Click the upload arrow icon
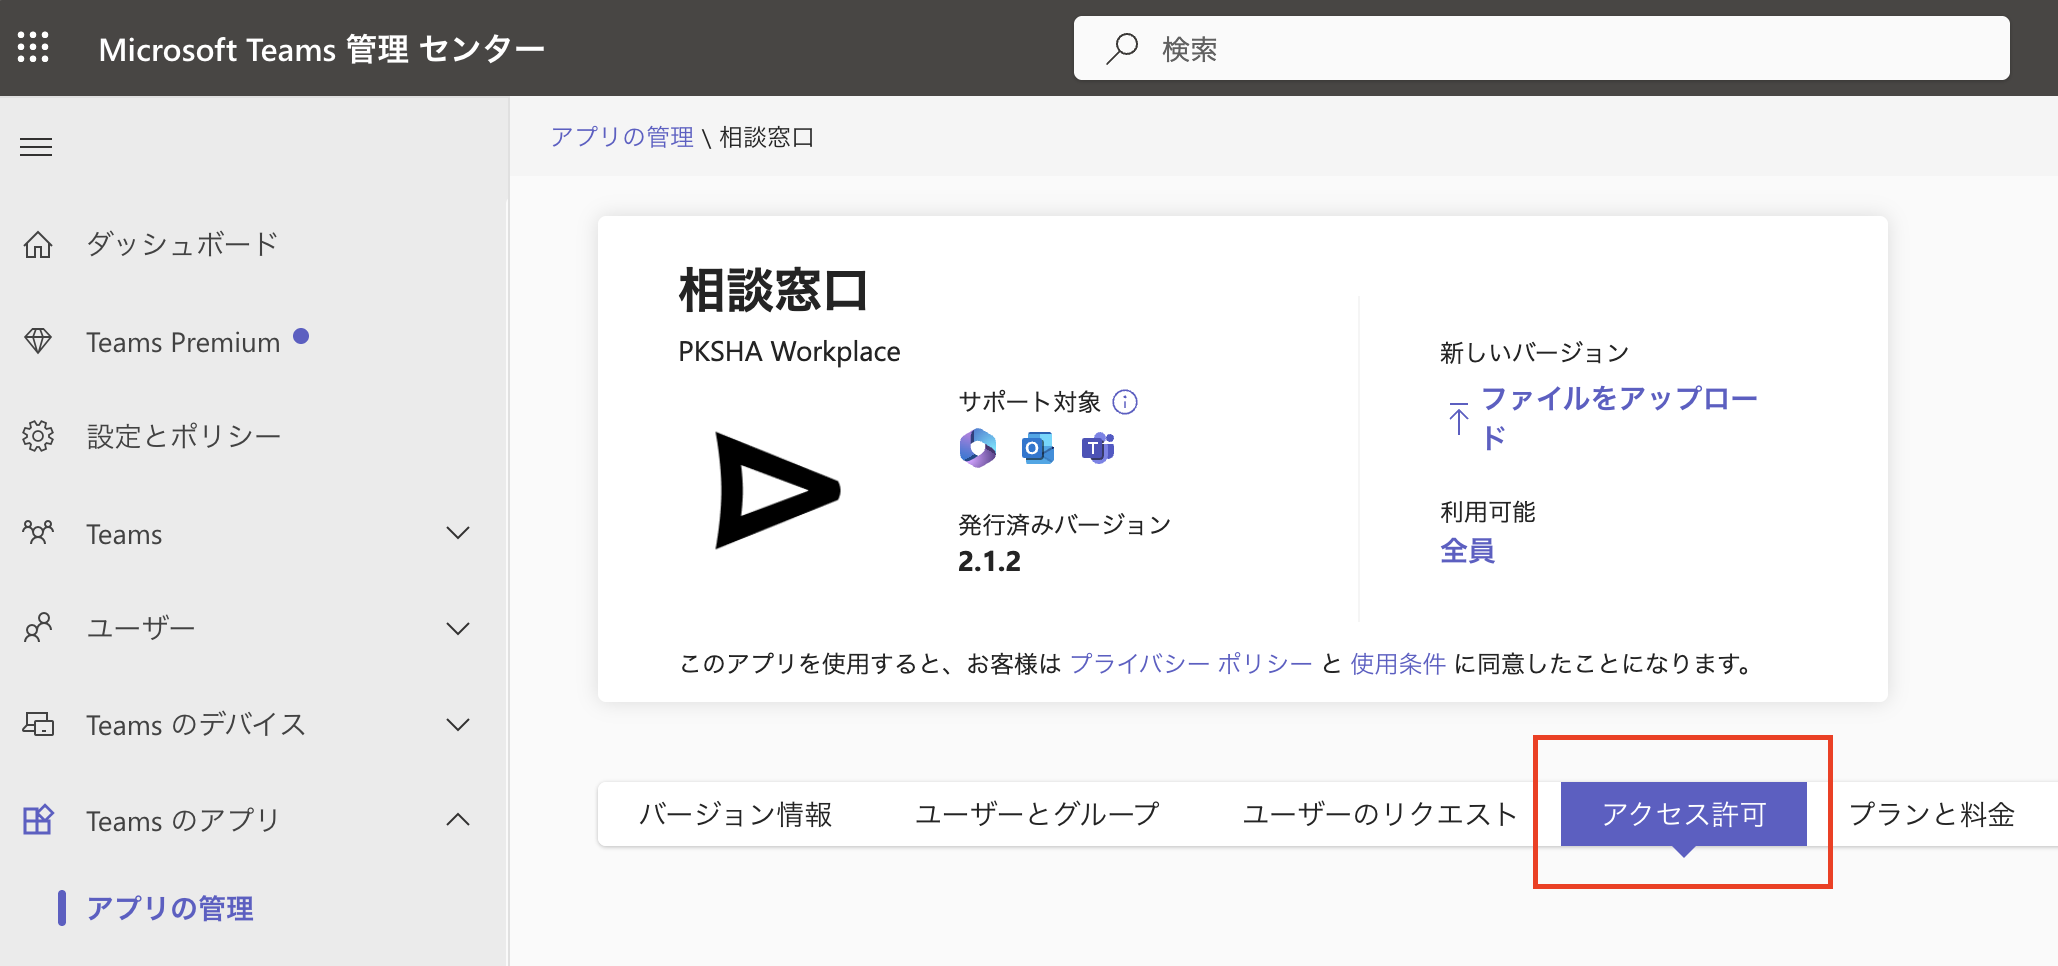Viewport: 2058px width, 966px height. [x=1459, y=418]
